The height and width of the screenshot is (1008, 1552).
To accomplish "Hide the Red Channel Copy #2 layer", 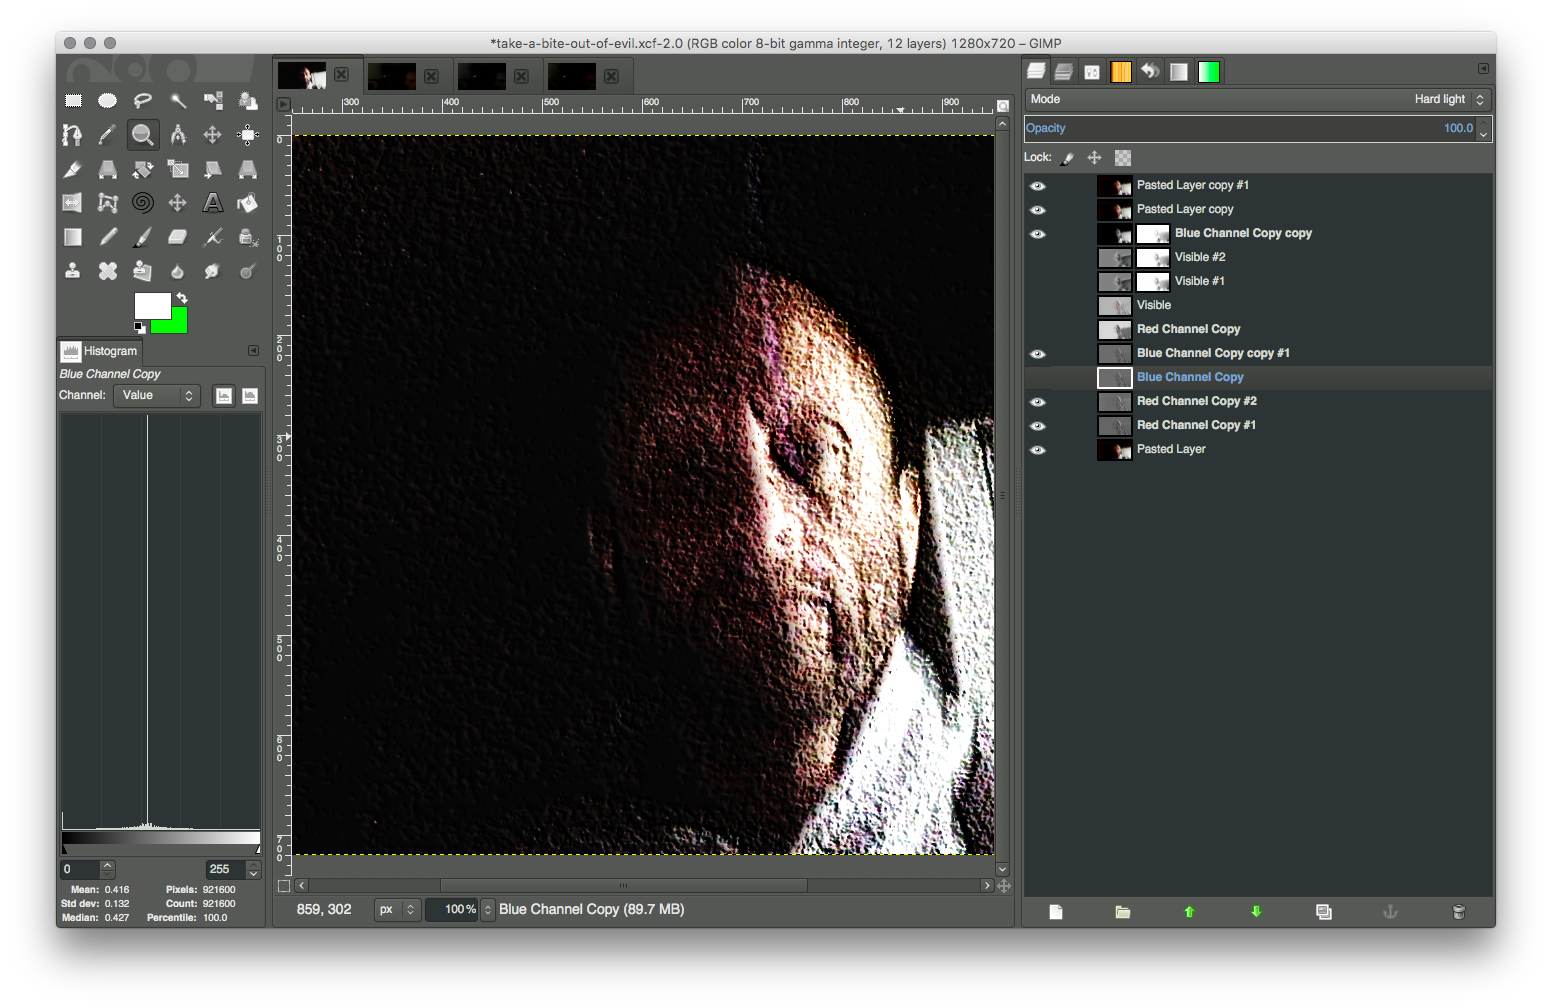I will pos(1038,402).
